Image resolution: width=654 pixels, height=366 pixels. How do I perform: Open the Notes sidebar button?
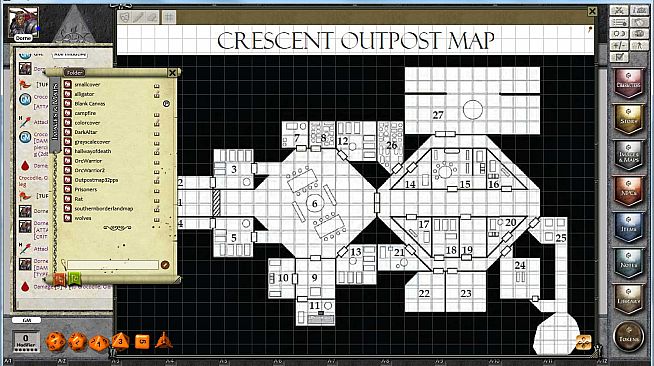(x=628, y=263)
